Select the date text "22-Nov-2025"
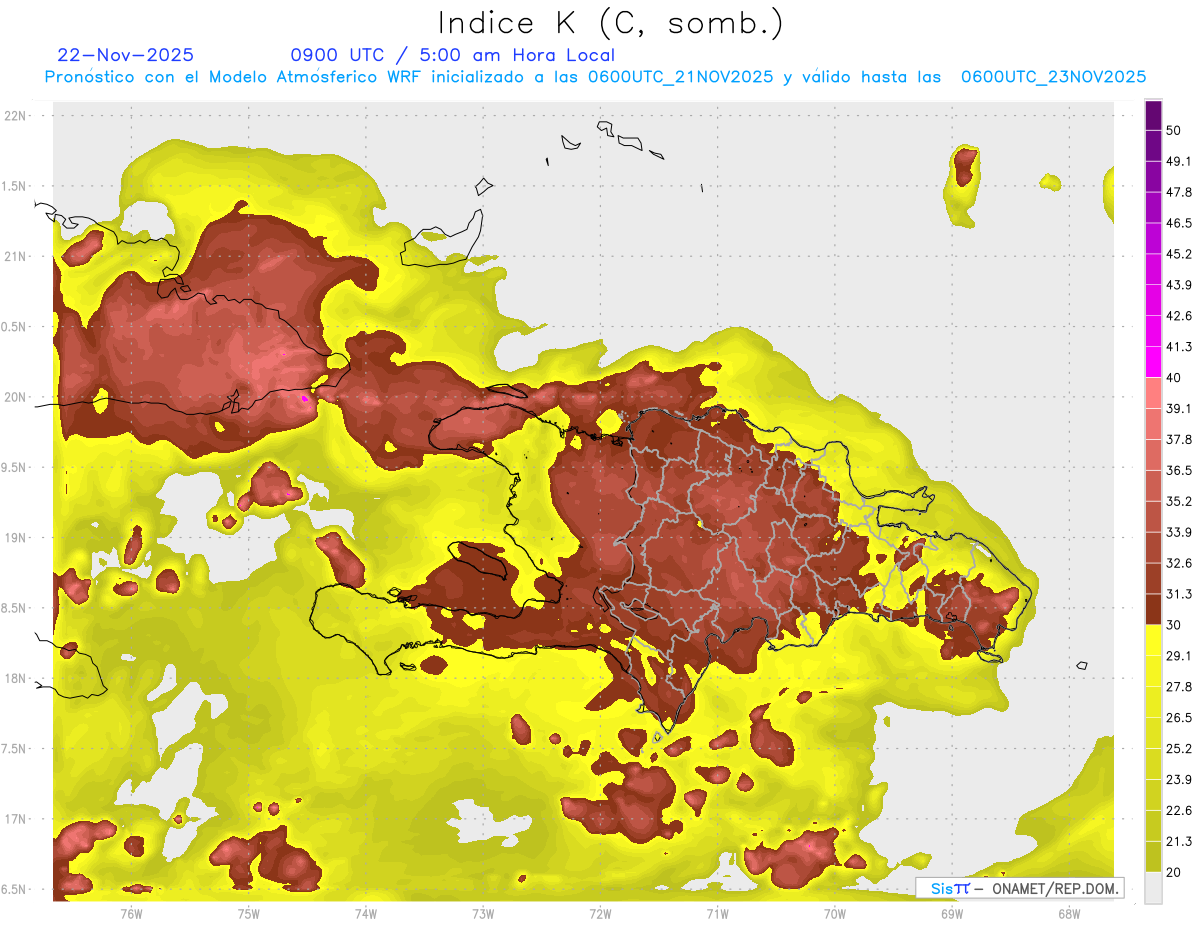The width and height of the screenshot is (1200, 927). [126, 55]
